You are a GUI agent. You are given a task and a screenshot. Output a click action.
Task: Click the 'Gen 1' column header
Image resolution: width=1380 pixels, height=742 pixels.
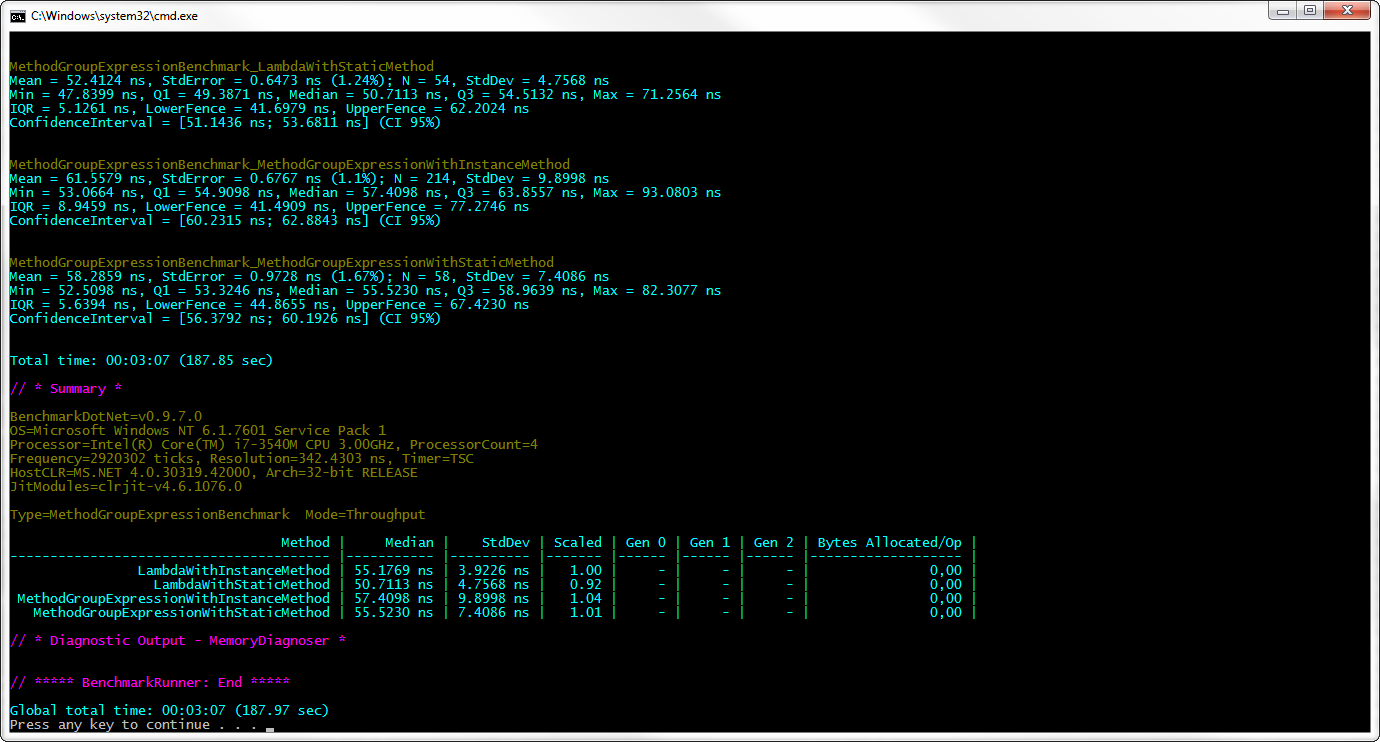pyautogui.click(x=710, y=542)
